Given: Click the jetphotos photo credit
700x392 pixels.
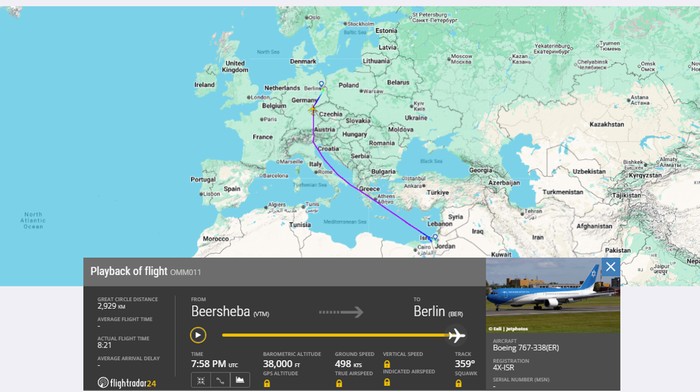Looking at the screenshot, I should (508, 329).
